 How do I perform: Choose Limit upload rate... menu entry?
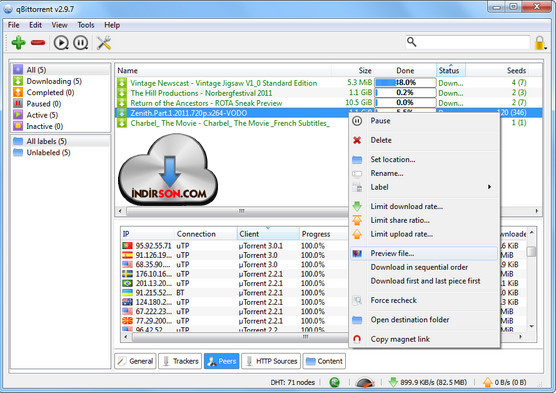424,234
